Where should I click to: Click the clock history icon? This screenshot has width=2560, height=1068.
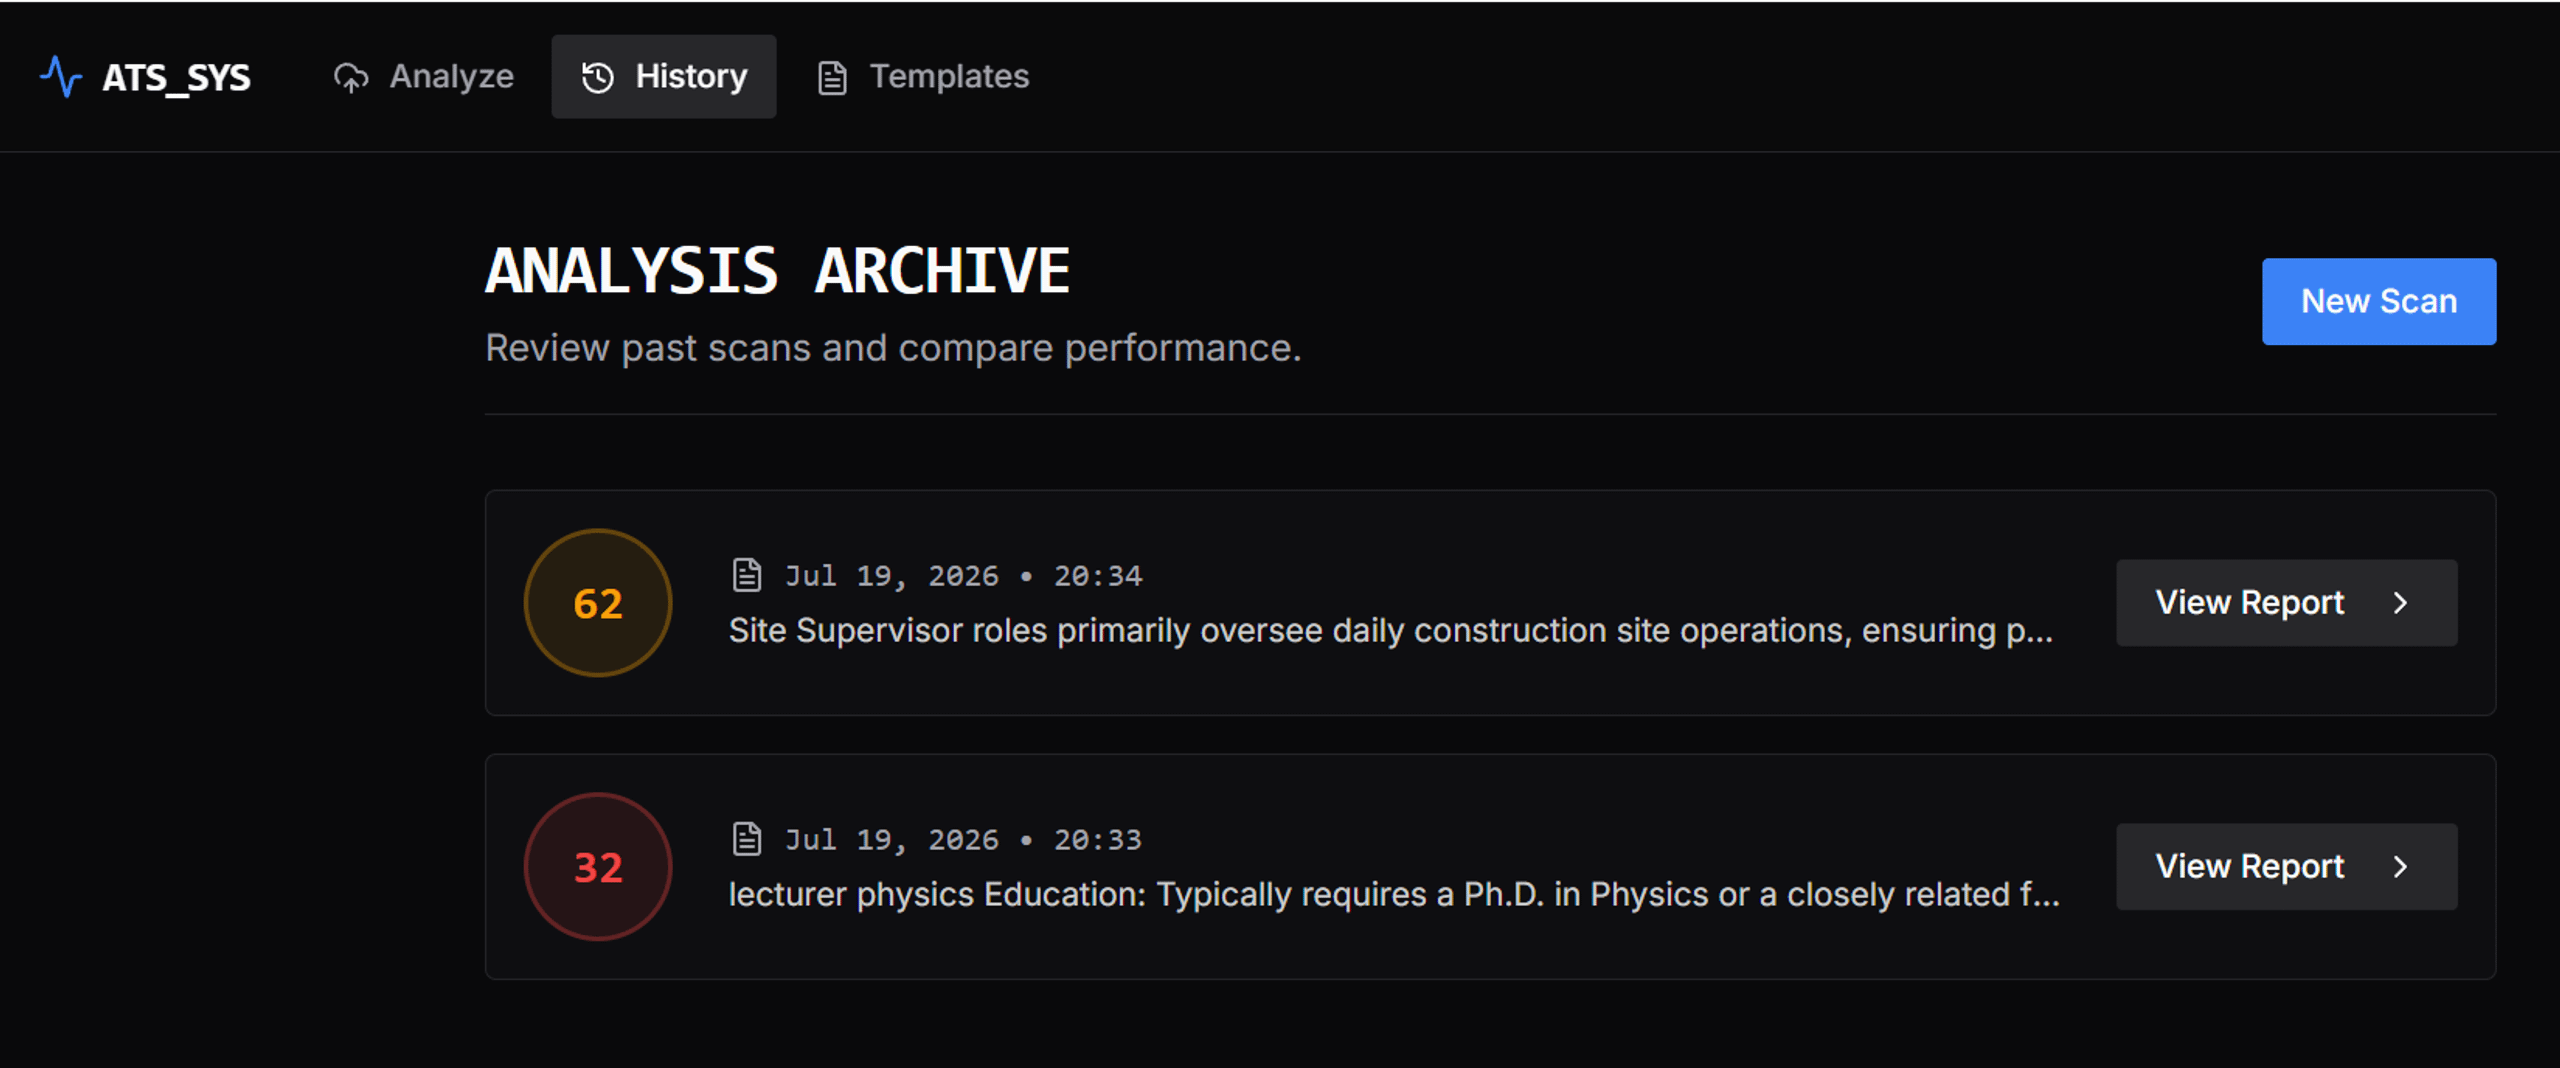click(598, 77)
